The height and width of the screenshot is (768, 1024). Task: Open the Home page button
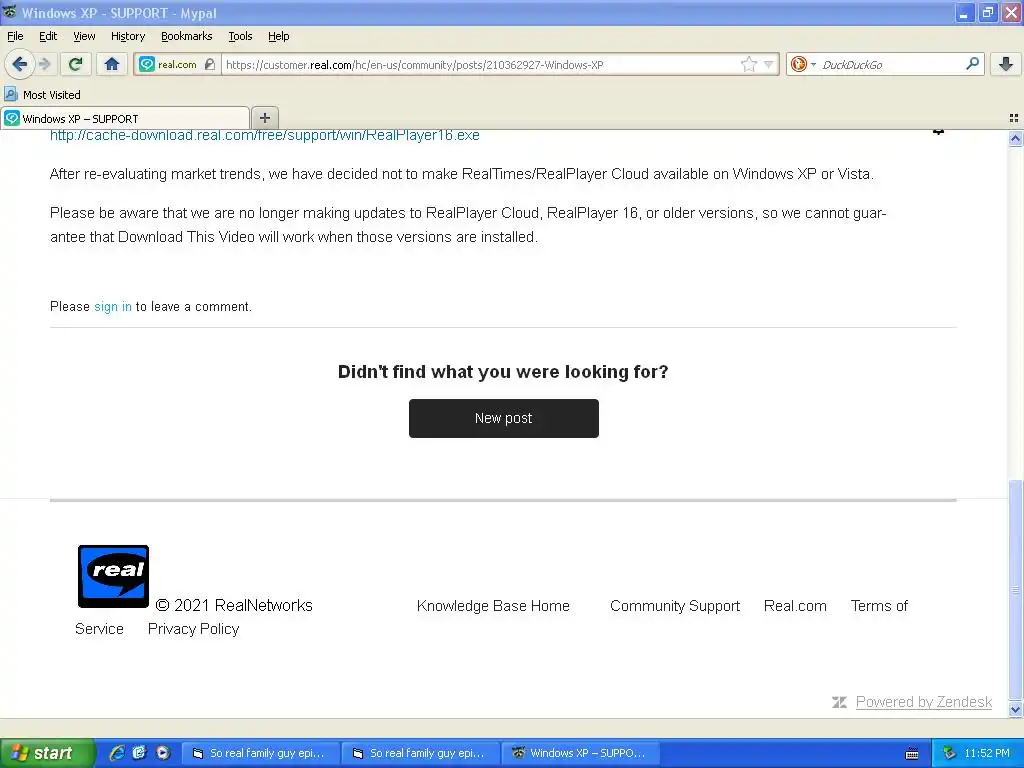(112, 64)
